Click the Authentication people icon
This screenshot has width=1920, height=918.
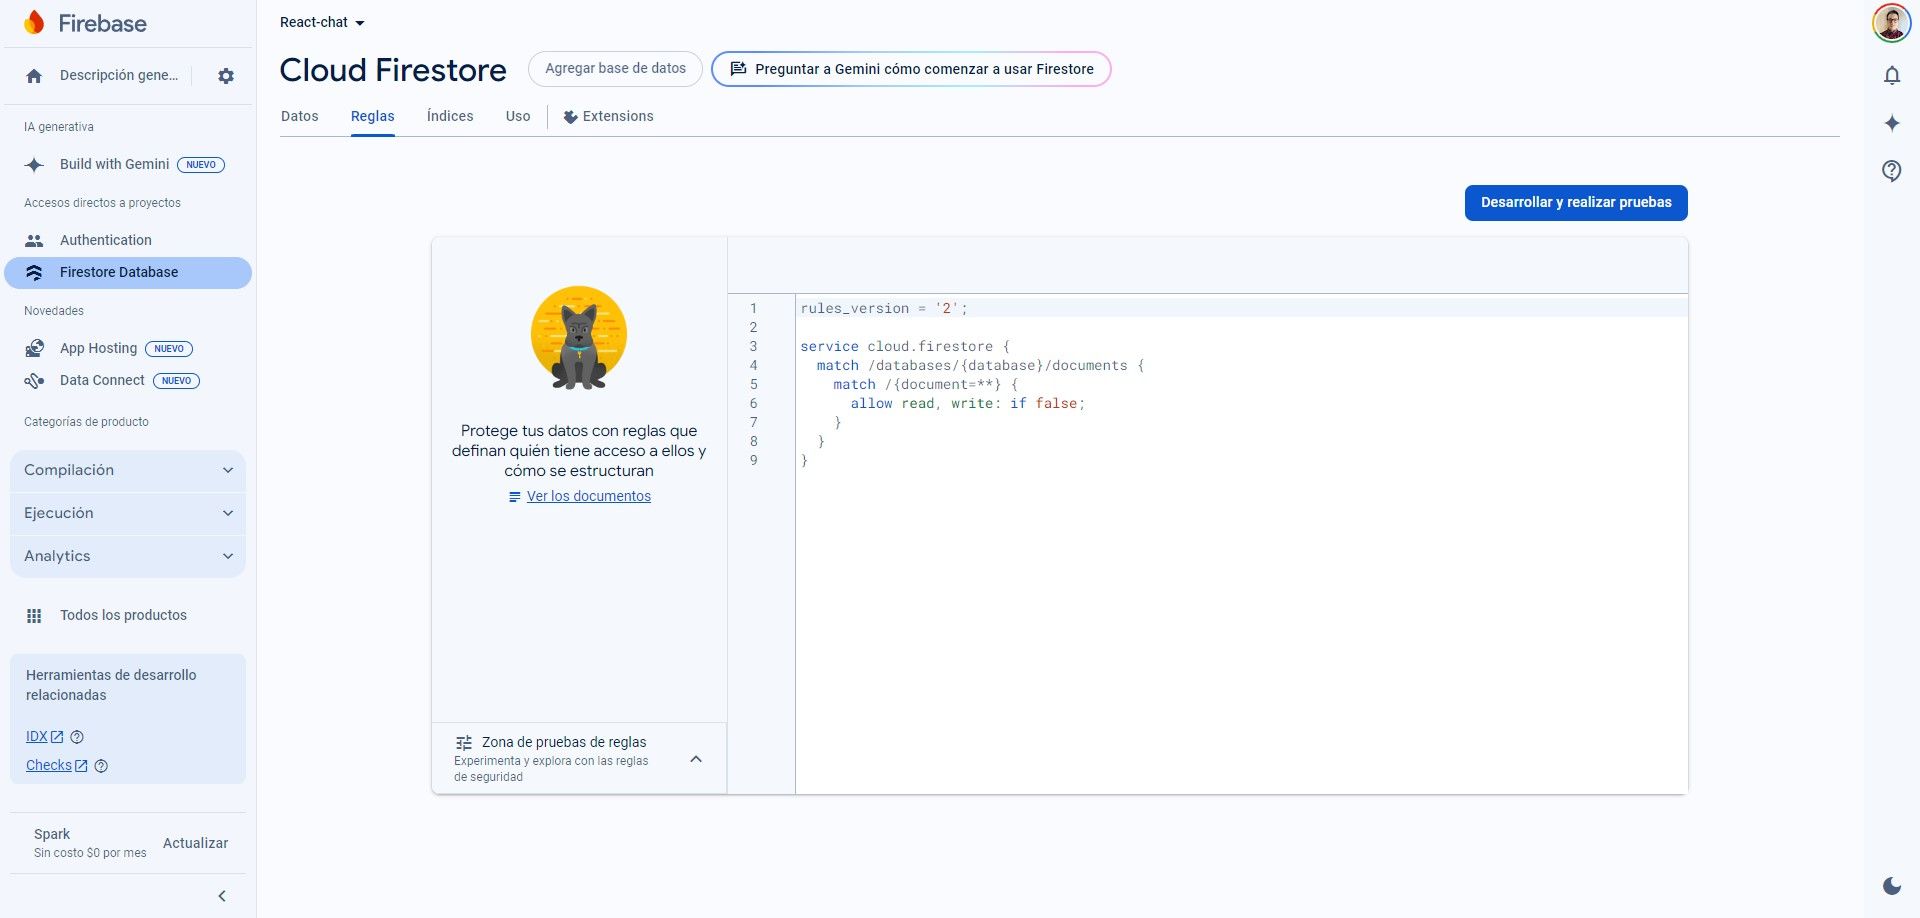pyautogui.click(x=34, y=241)
